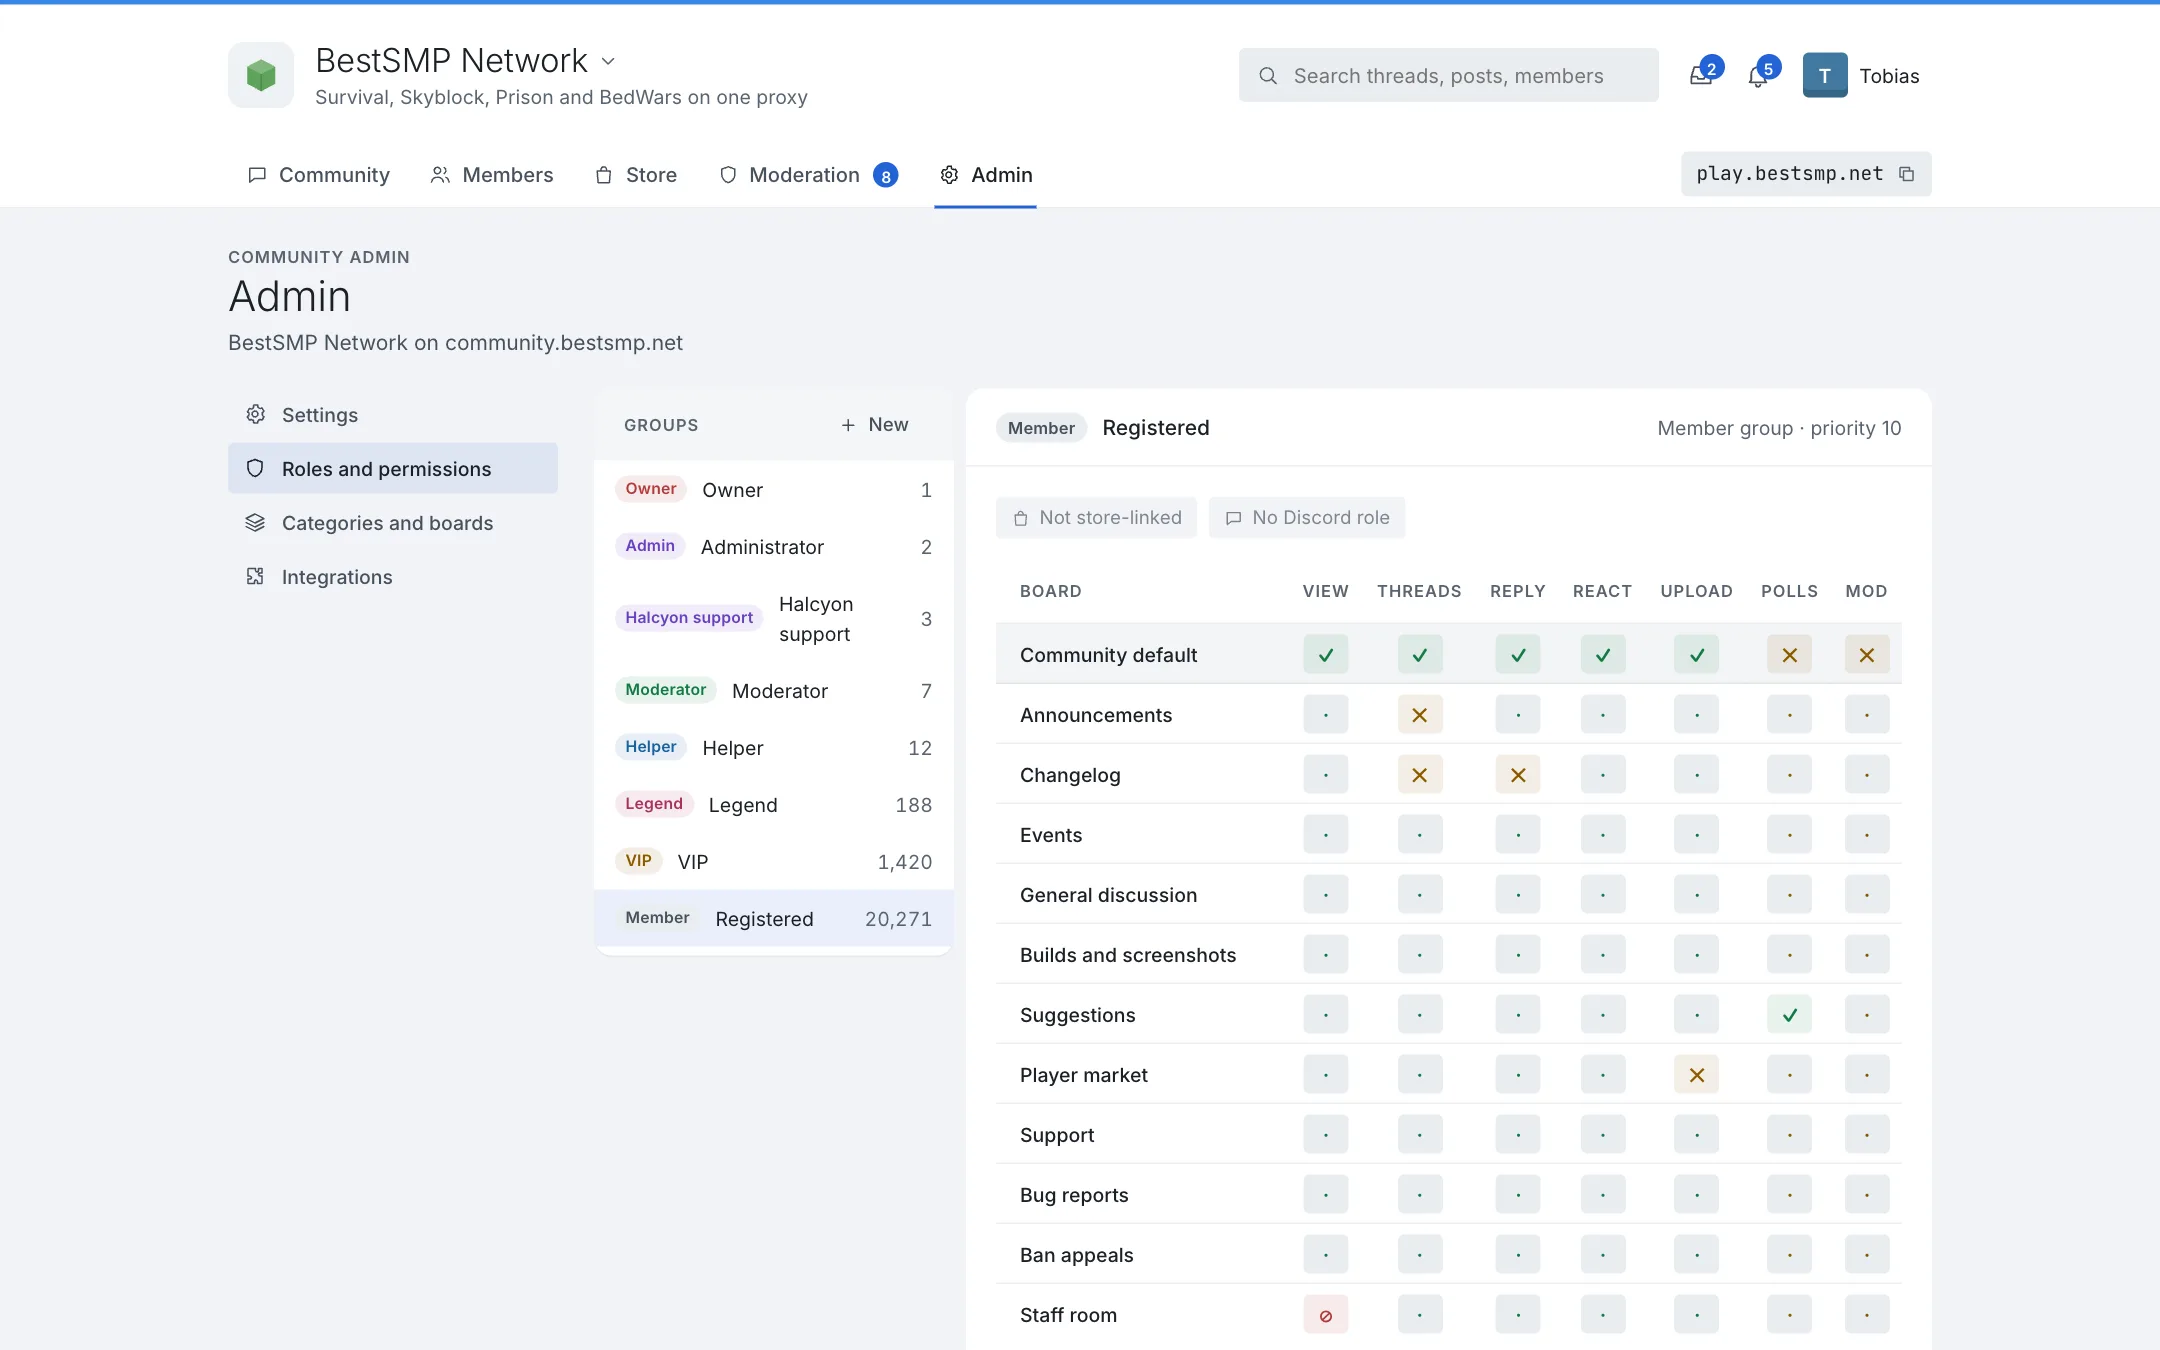
Task: Select the Halcyon support group
Action: pyautogui.click(x=773, y=619)
